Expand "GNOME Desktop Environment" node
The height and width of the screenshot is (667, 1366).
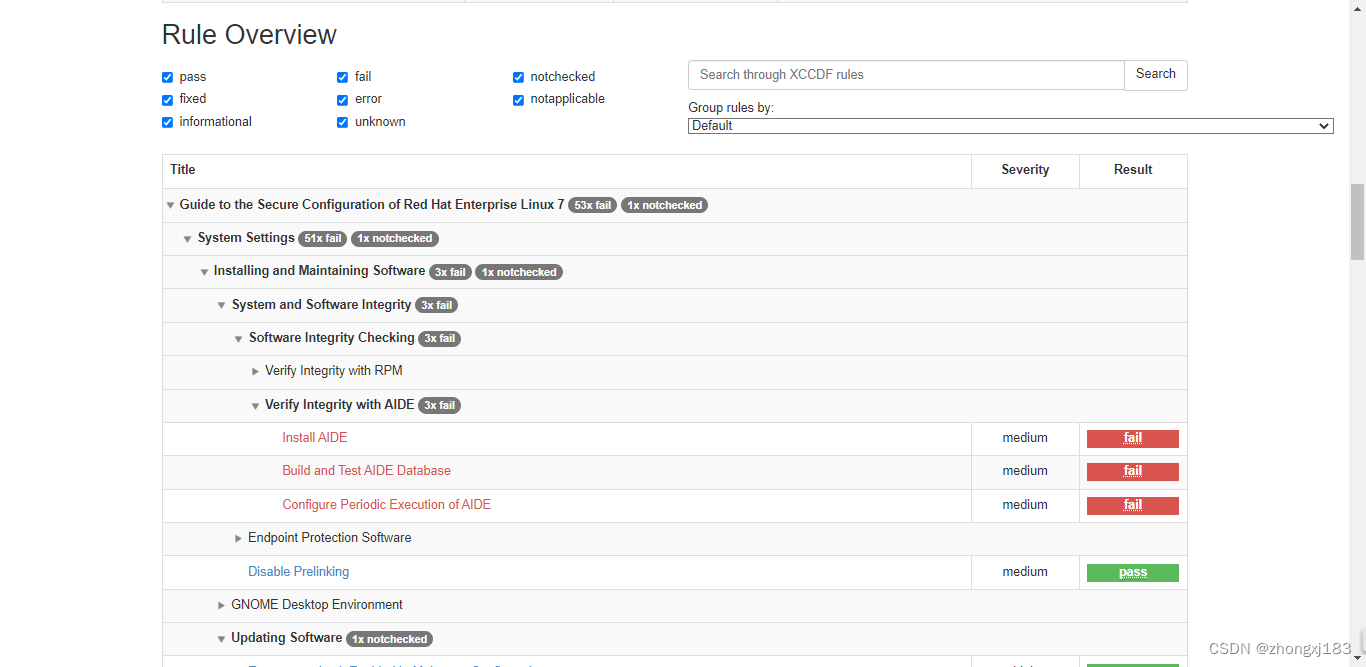point(222,605)
